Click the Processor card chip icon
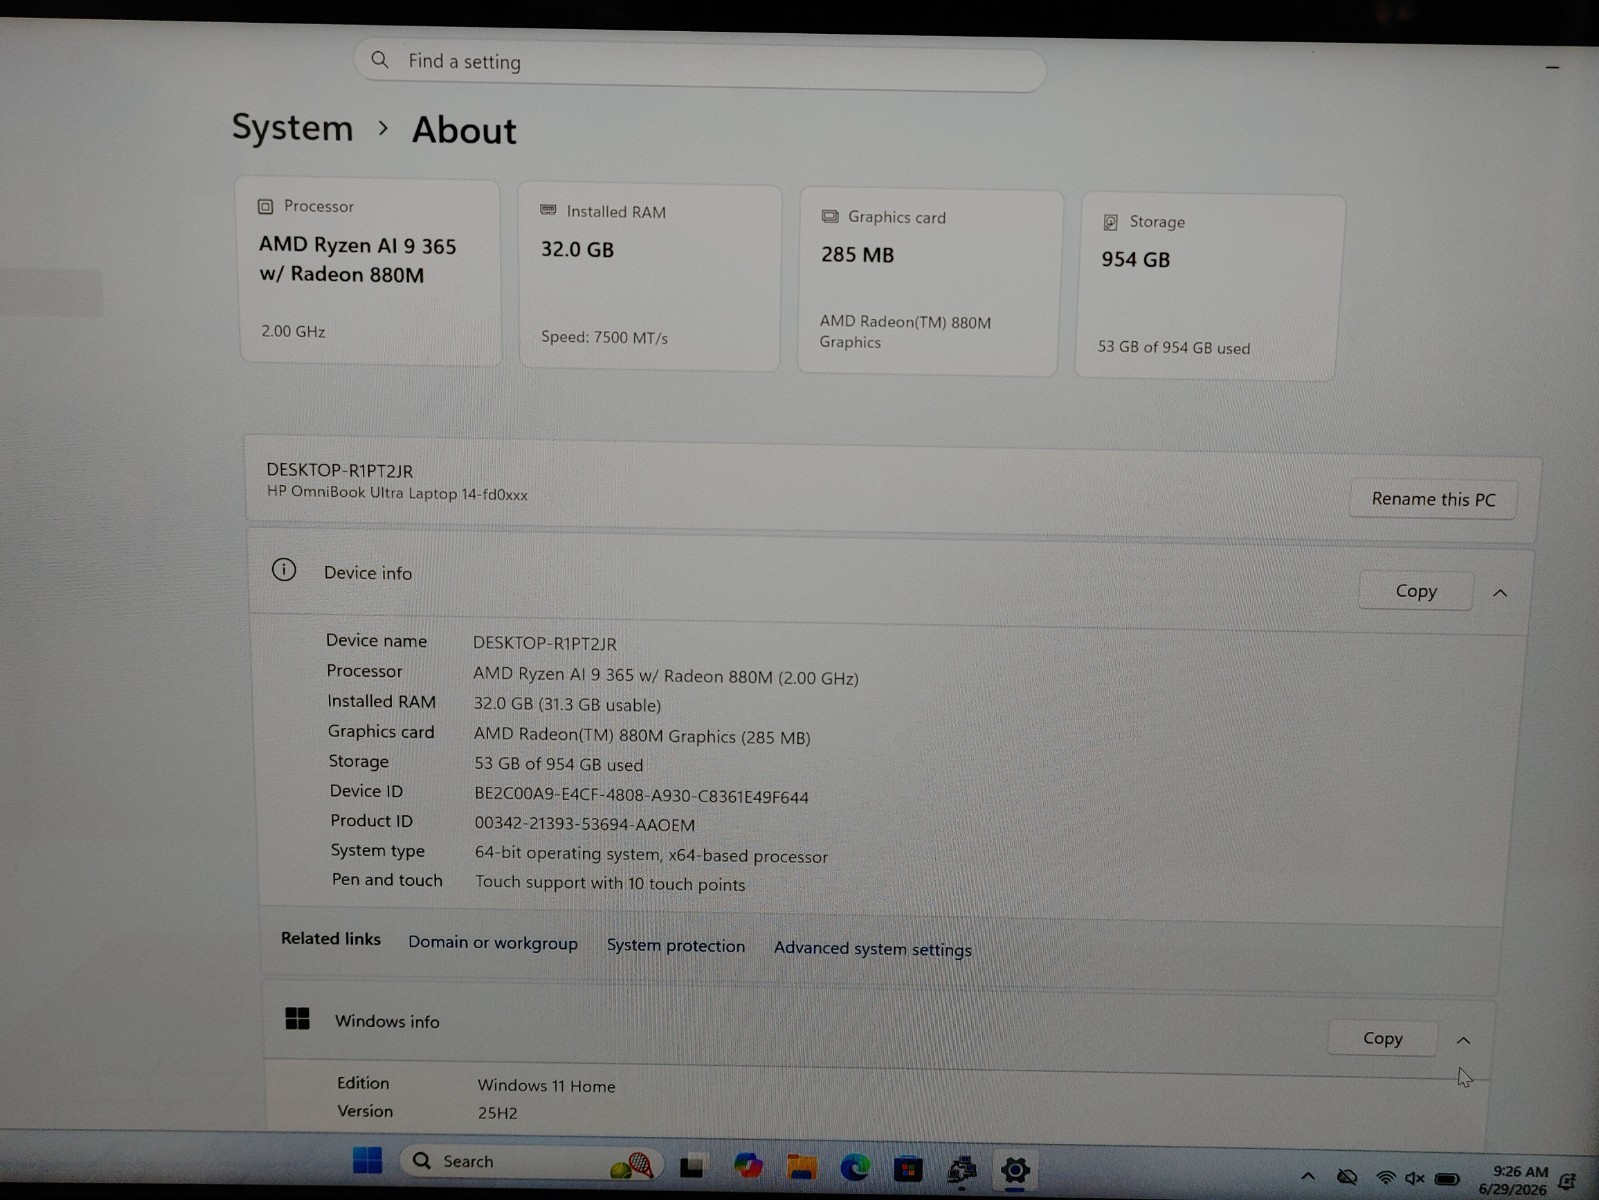The image size is (1599, 1200). click(265, 207)
